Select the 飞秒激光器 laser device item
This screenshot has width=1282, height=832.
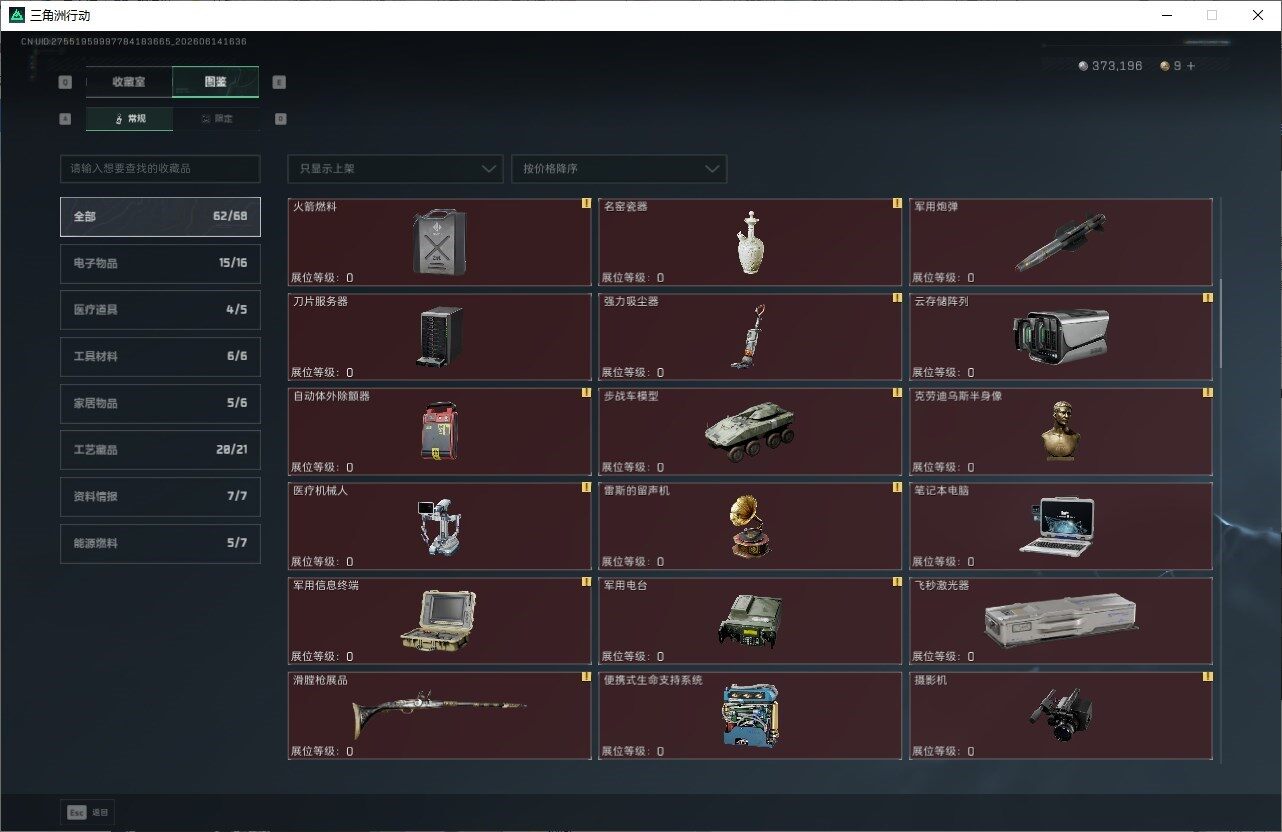pos(1061,621)
